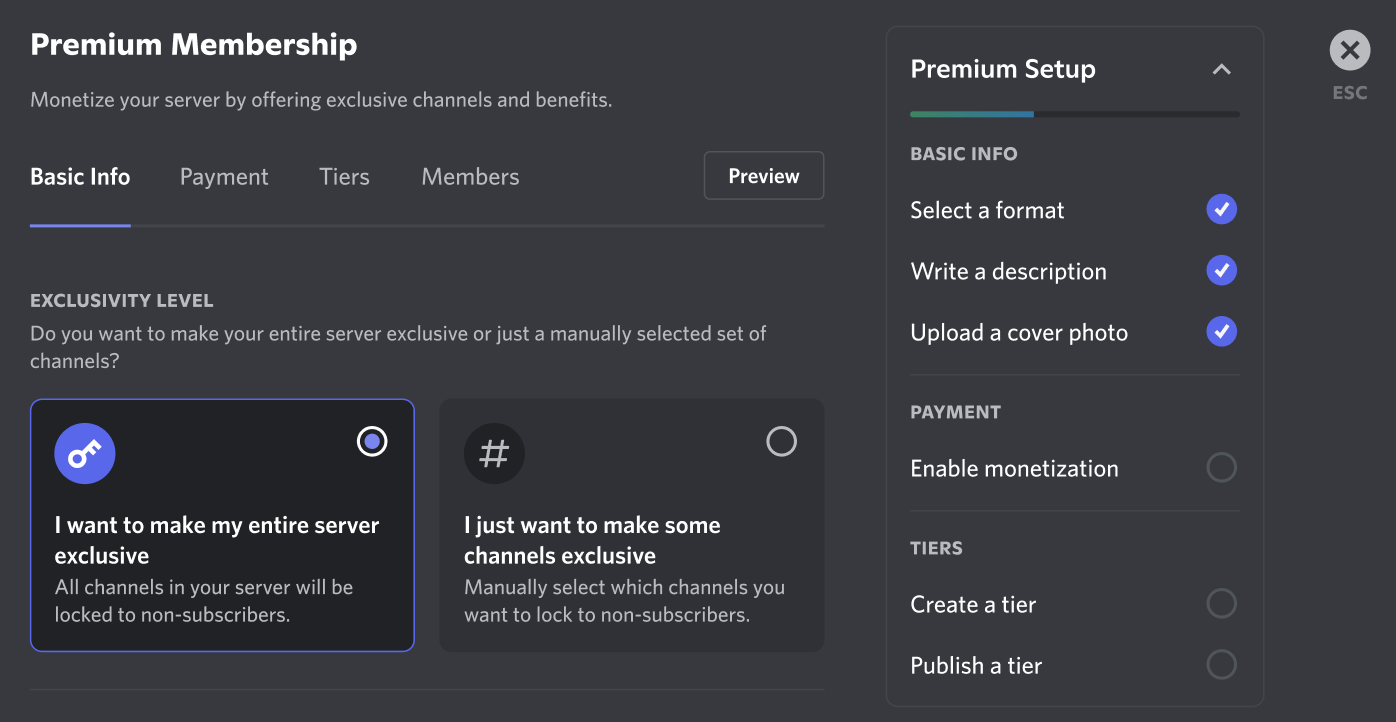Toggle the Select a format checkmark
Viewport: 1396px width, 722px height.
tap(1221, 210)
